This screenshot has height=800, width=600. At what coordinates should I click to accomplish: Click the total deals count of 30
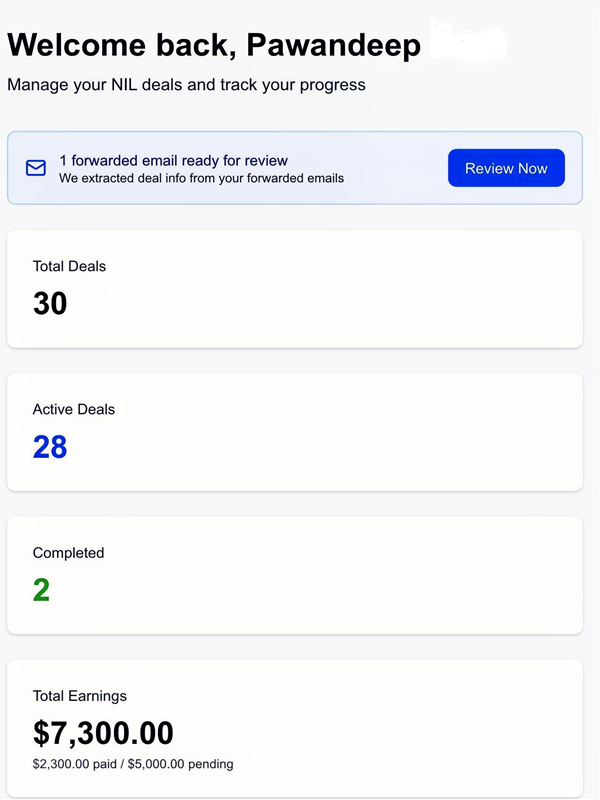[x=50, y=303]
